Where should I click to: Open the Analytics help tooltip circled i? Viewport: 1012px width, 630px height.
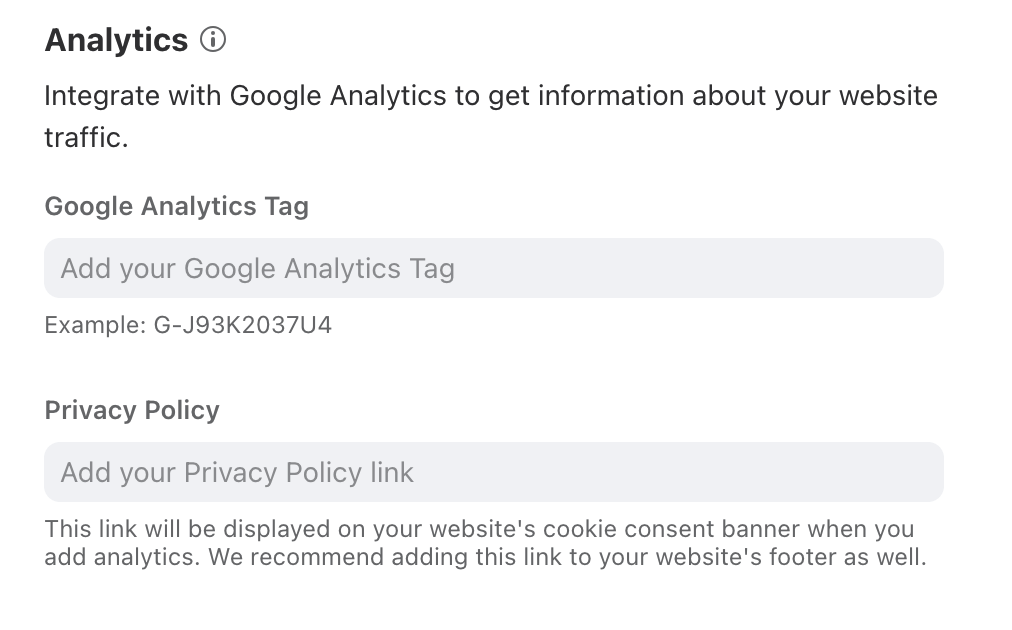(x=213, y=39)
